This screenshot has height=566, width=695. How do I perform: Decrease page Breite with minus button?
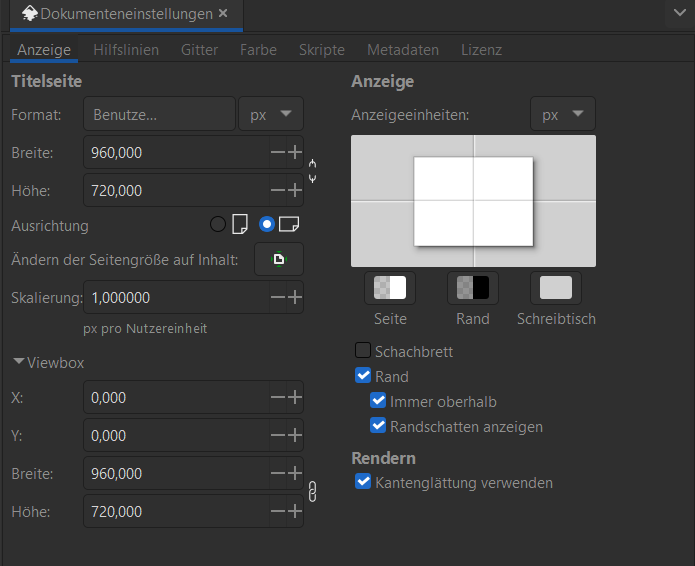[278, 152]
